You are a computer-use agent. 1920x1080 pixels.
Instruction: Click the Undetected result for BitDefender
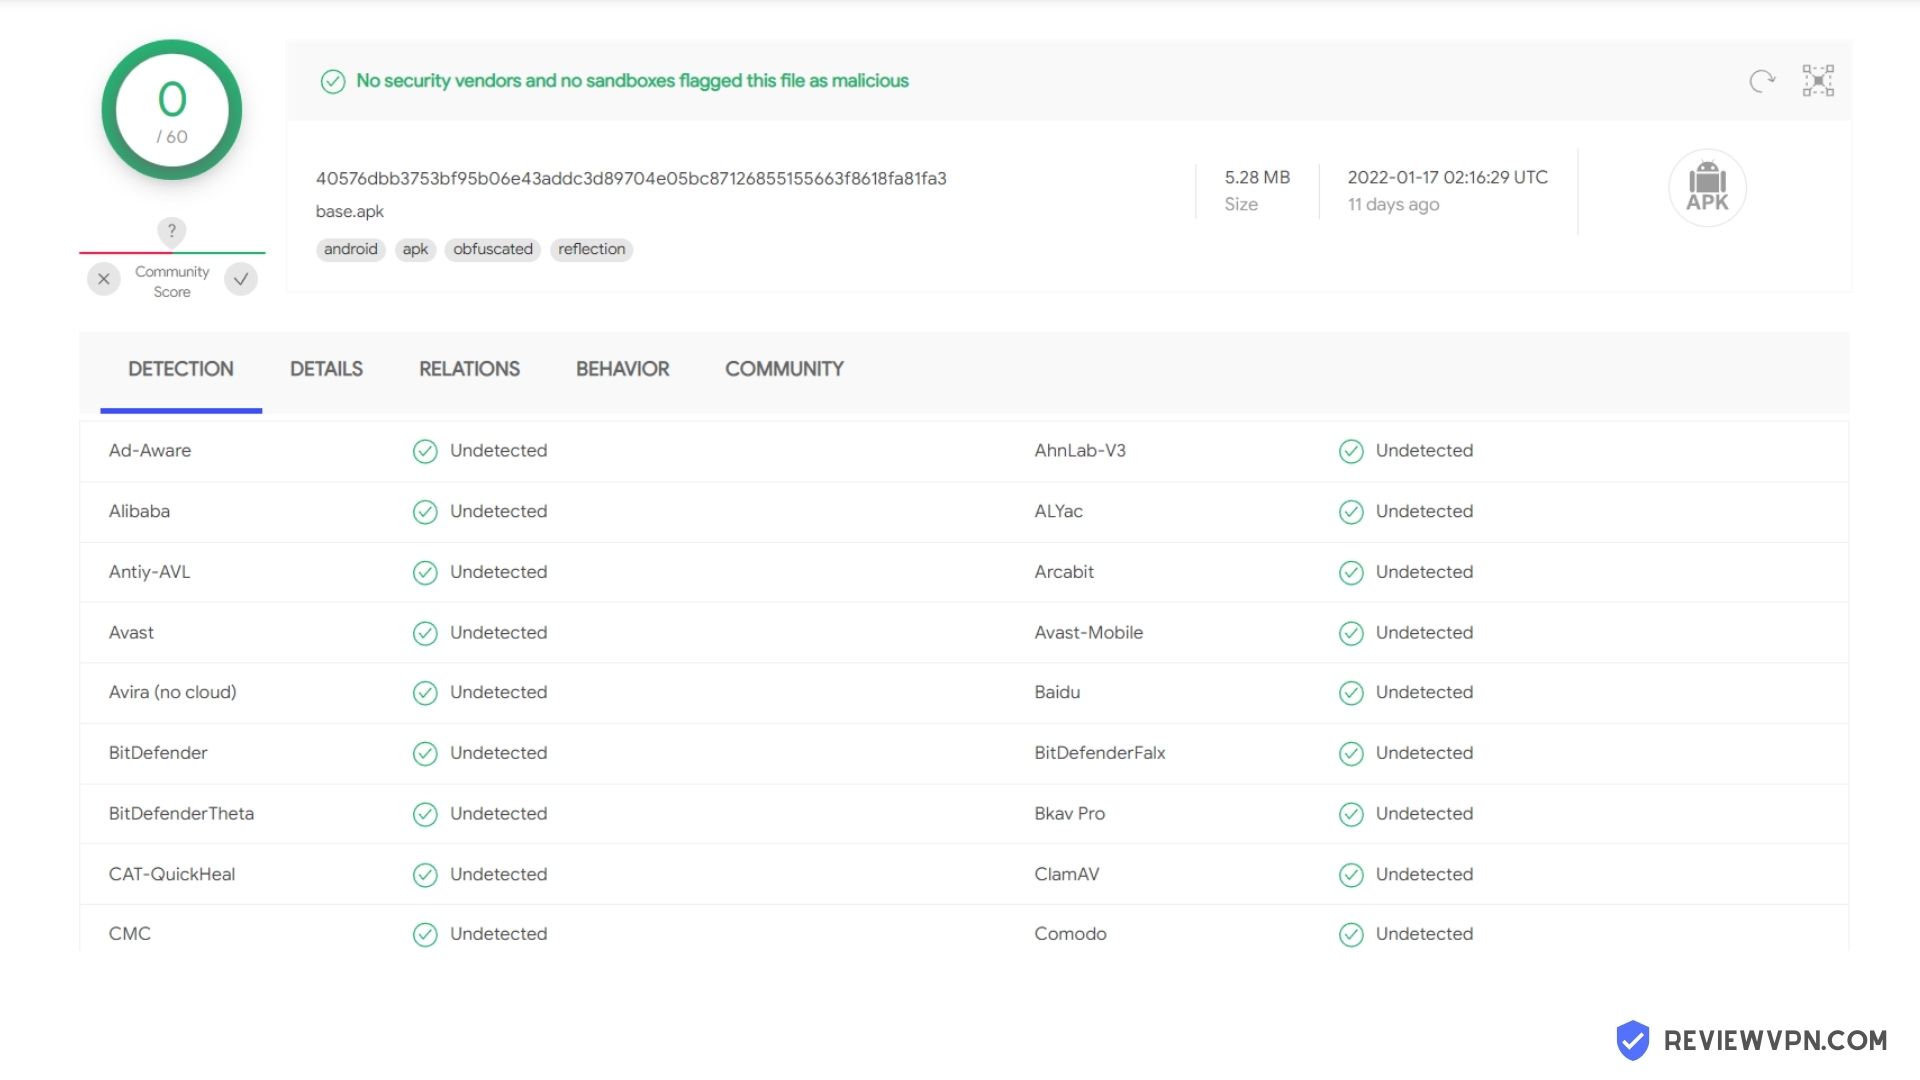[498, 753]
